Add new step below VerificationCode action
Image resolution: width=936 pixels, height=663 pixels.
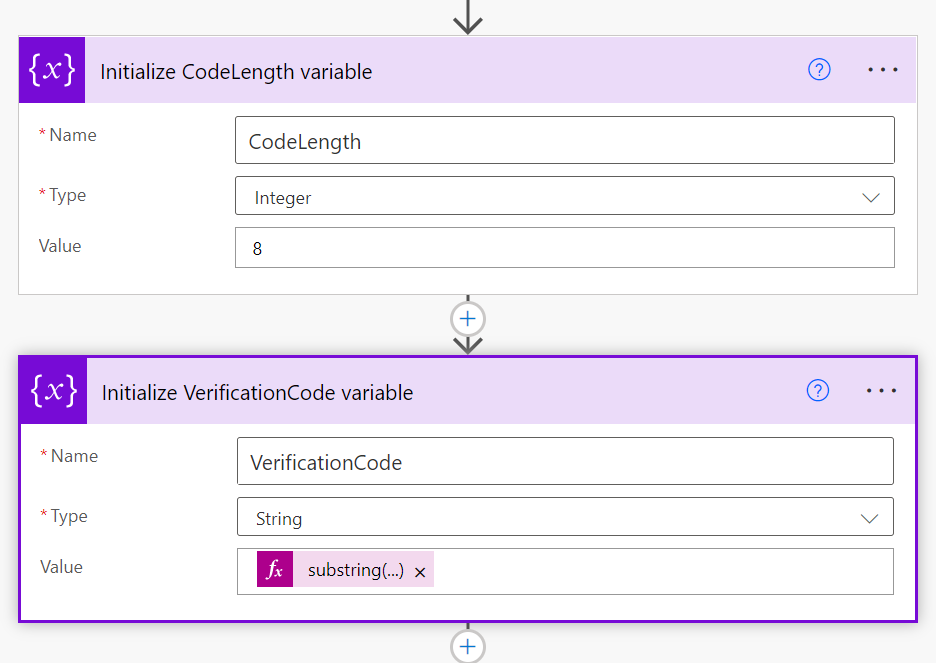pos(467,646)
